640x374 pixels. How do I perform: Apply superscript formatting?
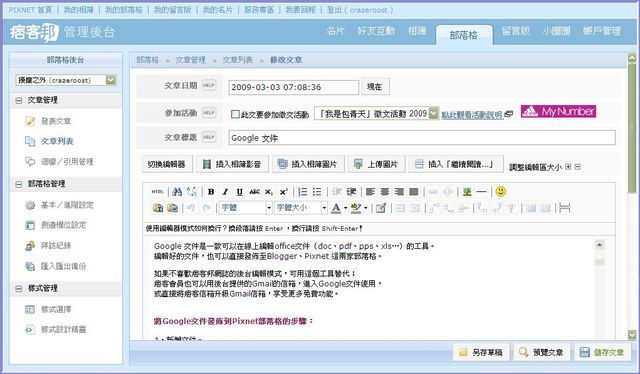coord(284,191)
